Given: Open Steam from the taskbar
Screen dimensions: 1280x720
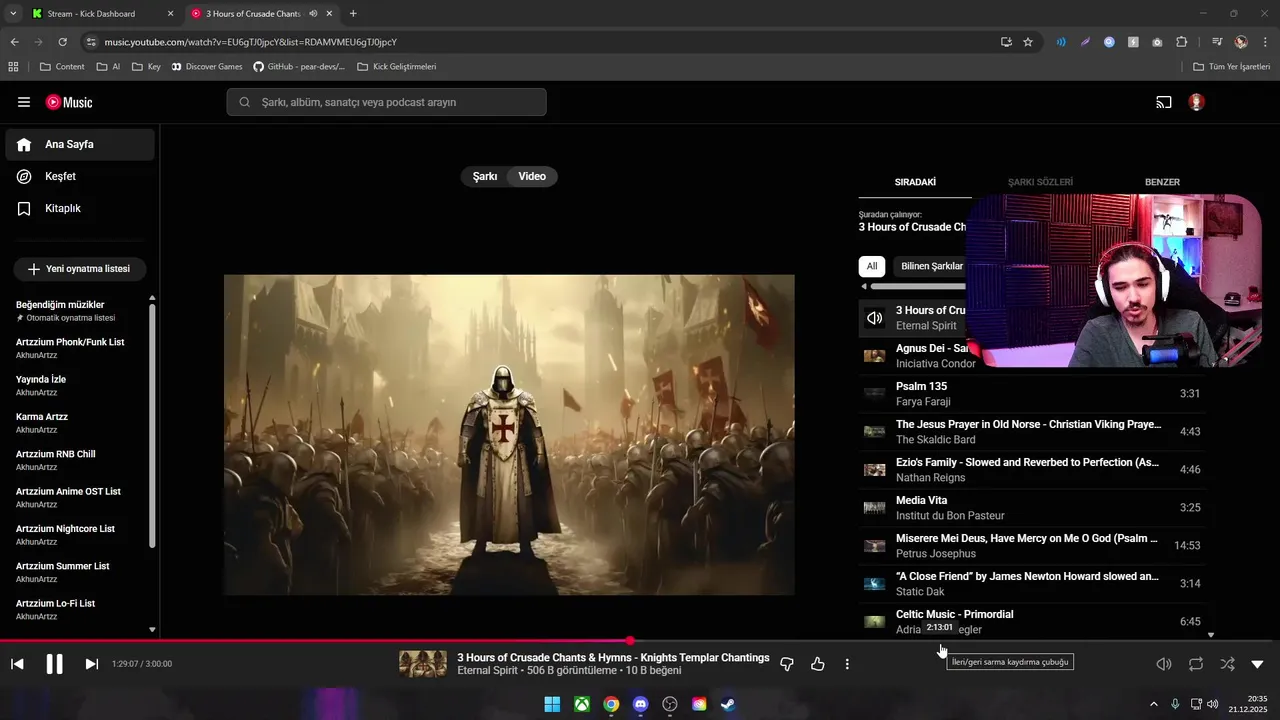Looking at the screenshot, I should (729, 704).
